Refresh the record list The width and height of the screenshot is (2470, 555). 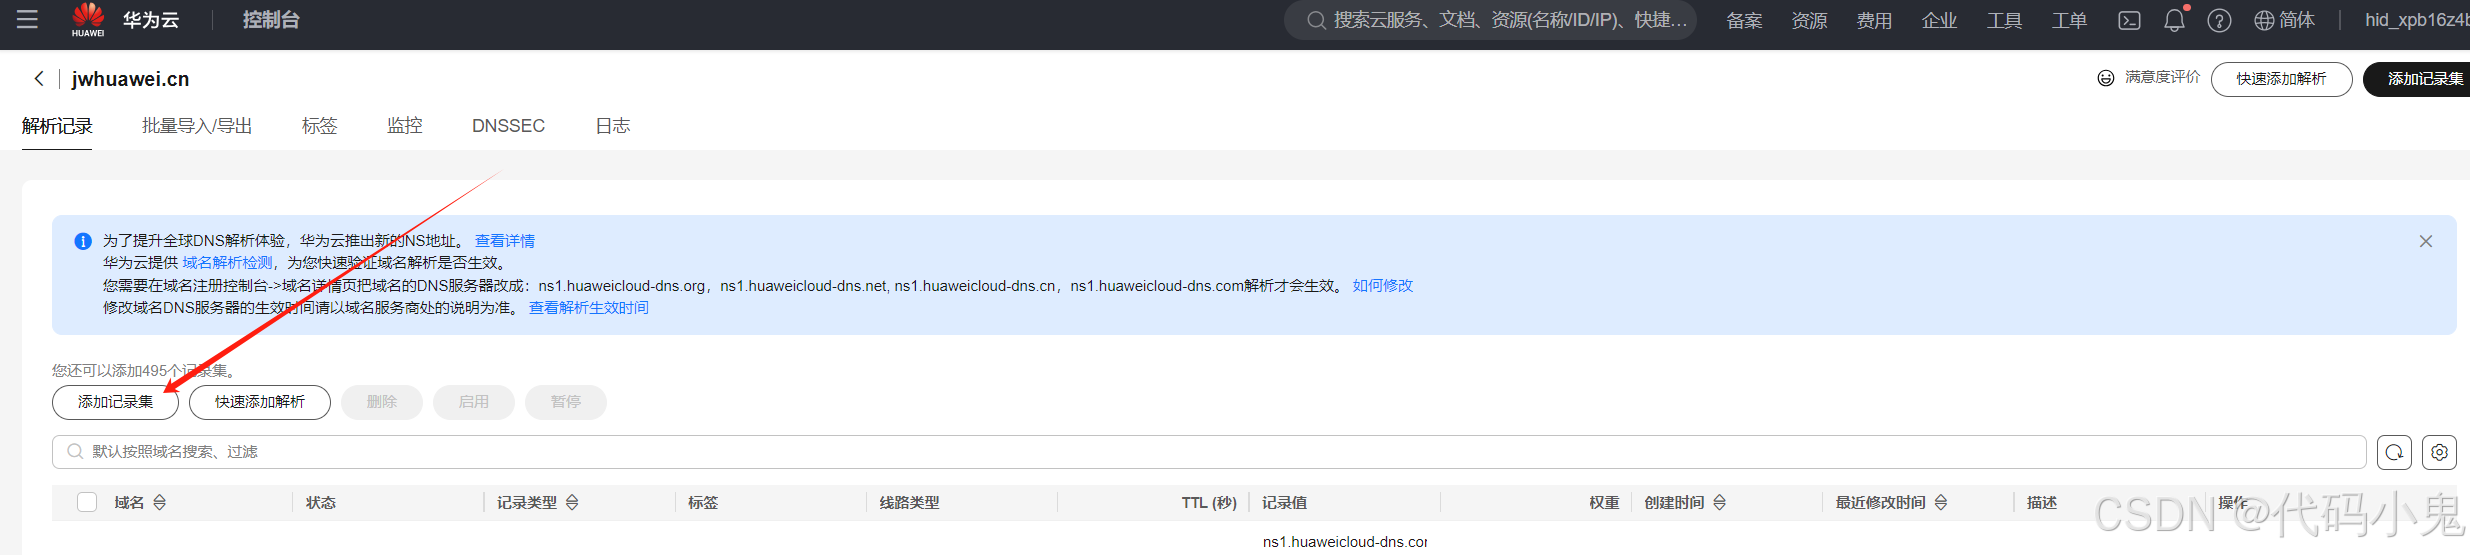2395,452
